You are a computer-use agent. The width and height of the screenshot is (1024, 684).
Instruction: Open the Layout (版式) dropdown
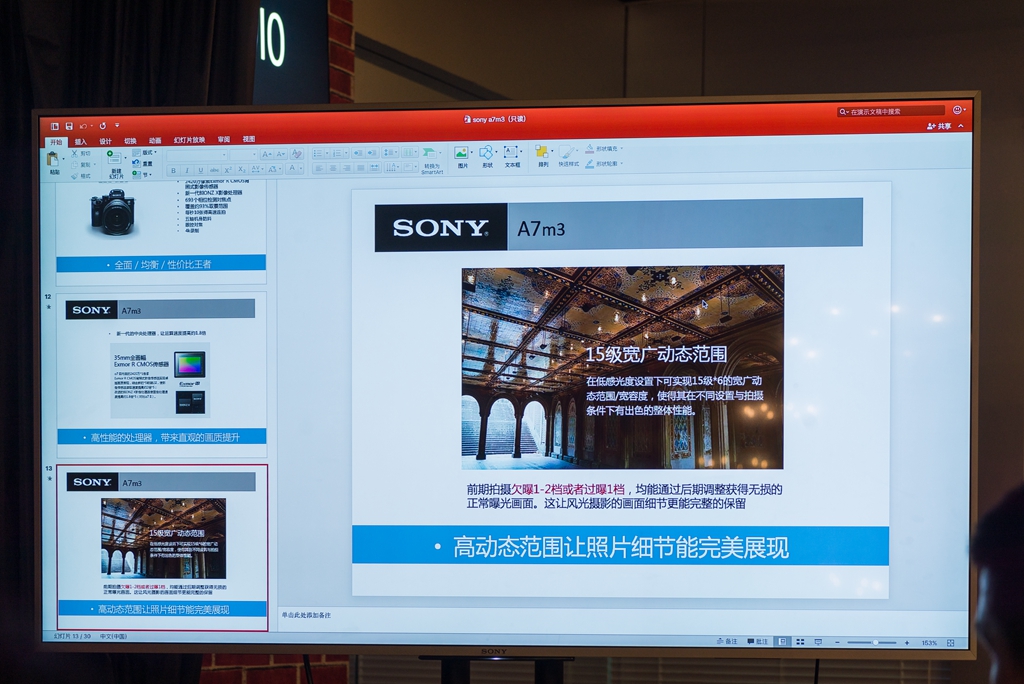pos(145,152)
